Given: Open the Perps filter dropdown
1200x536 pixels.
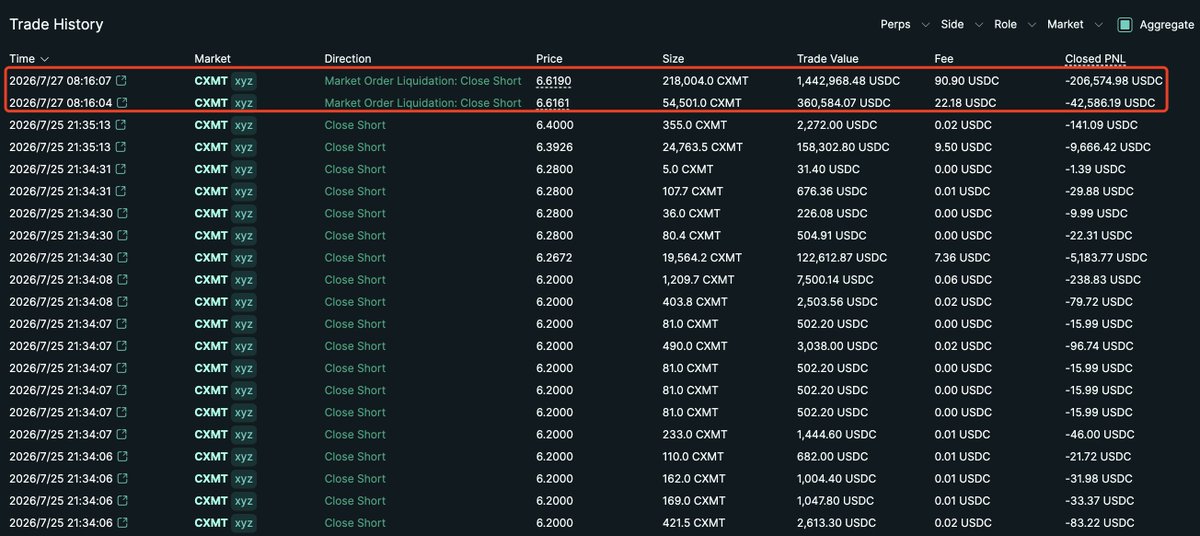Looking at the screenshot, I should 904,25.
